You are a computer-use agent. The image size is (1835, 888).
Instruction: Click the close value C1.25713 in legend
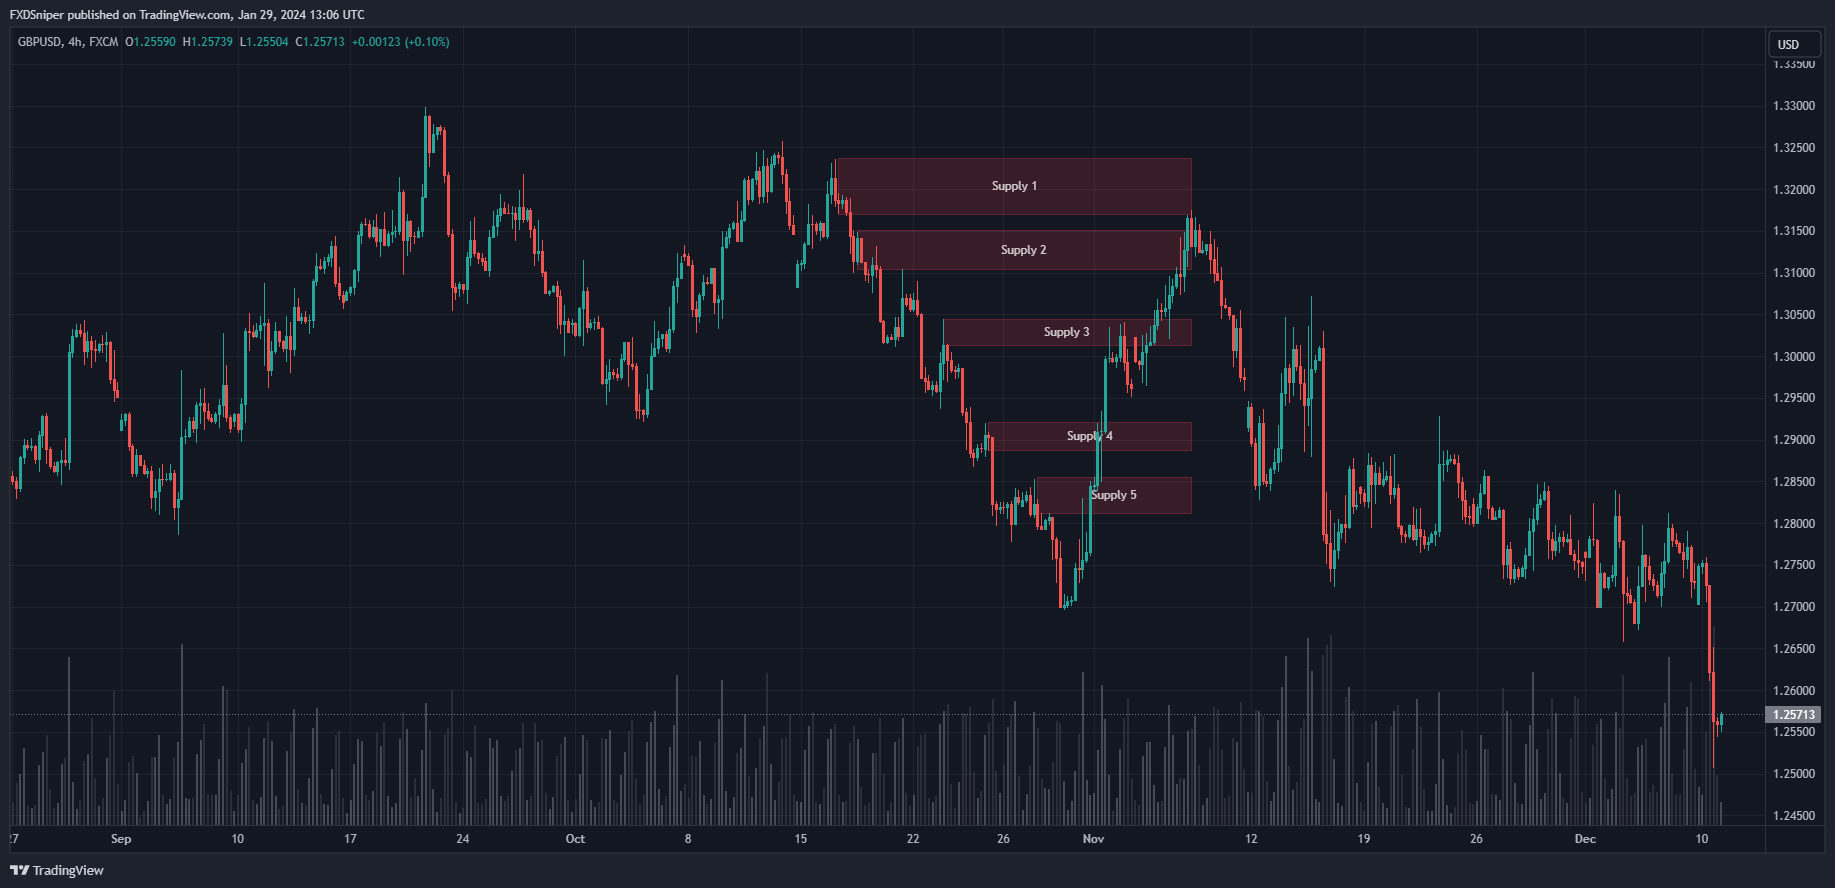(320, 42)
